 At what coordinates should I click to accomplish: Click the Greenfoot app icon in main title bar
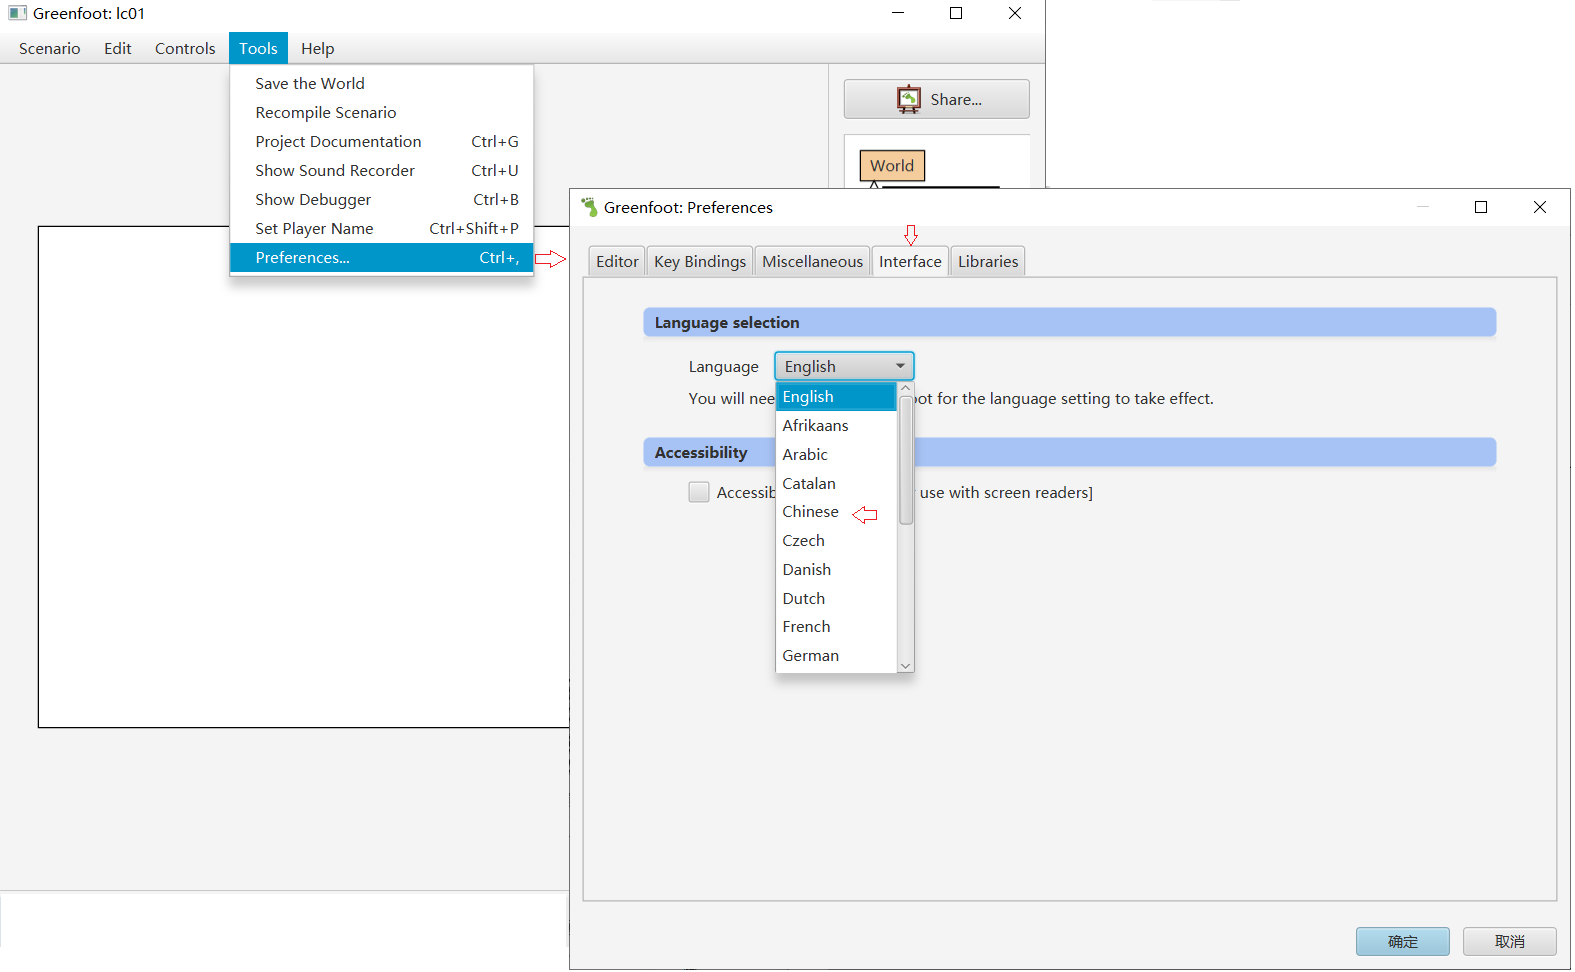[x=17, y=13]
